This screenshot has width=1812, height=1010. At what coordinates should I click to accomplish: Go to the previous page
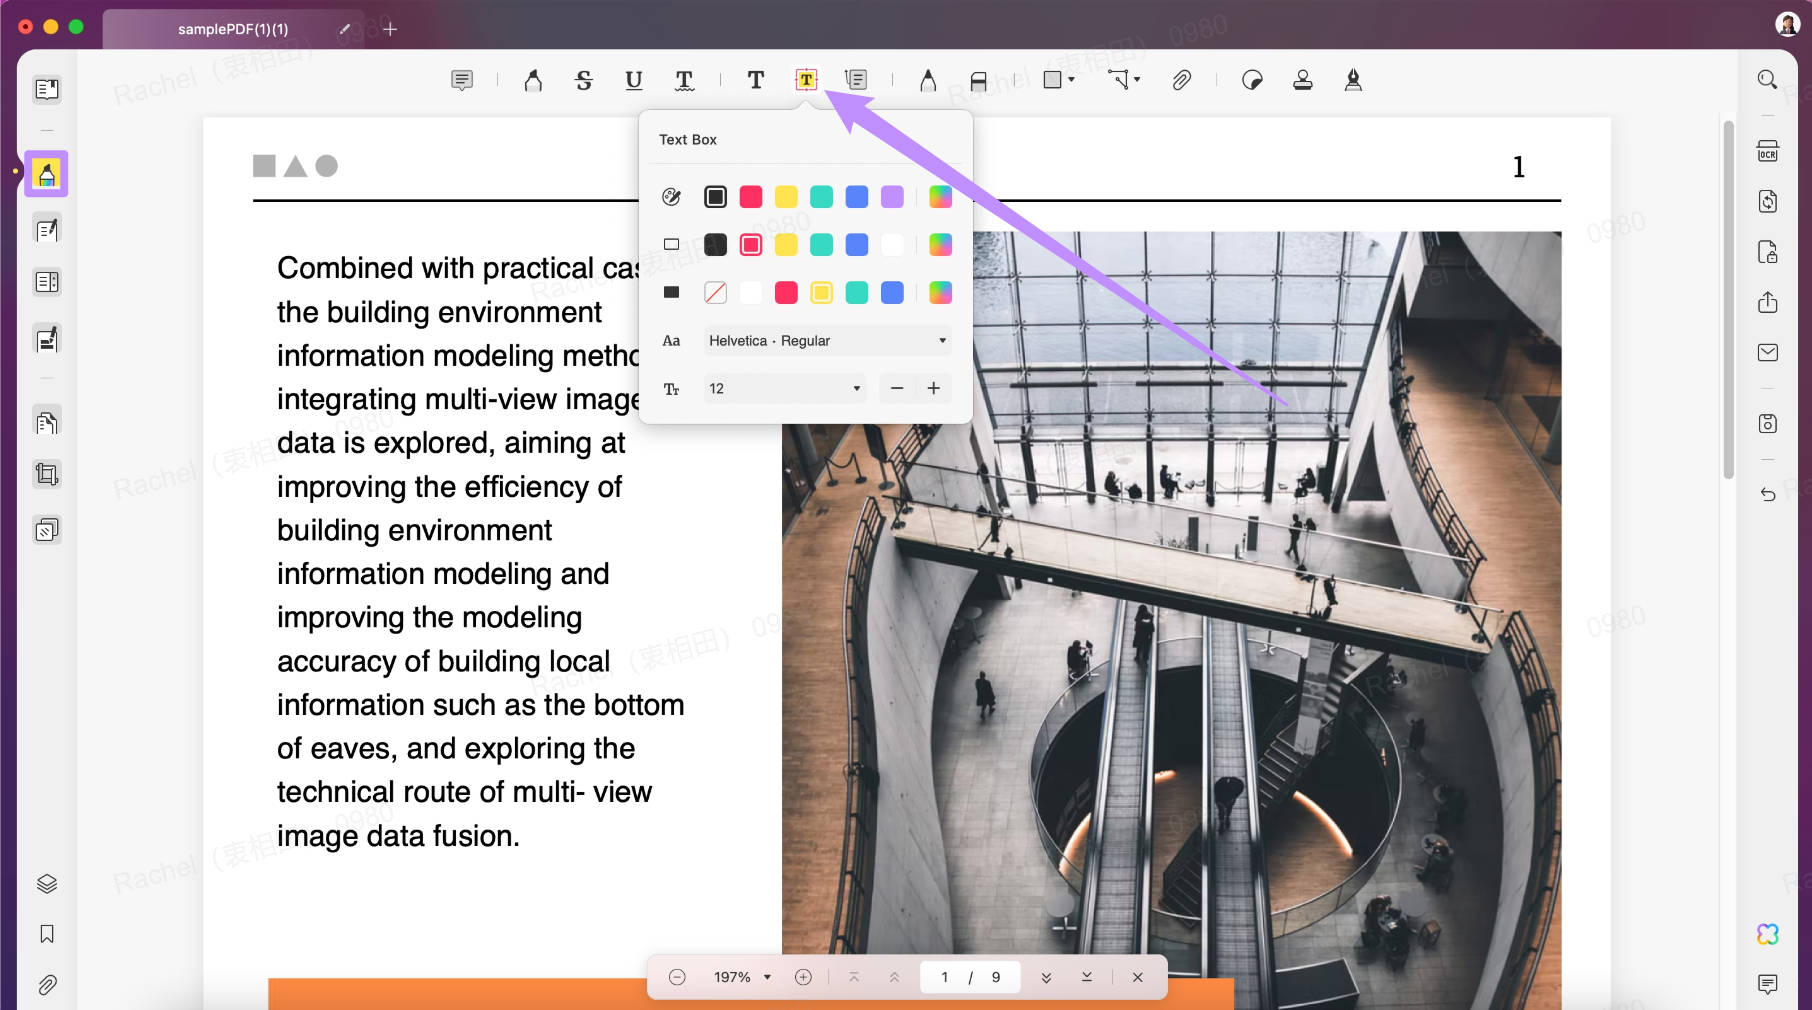(x=894, y=977)
